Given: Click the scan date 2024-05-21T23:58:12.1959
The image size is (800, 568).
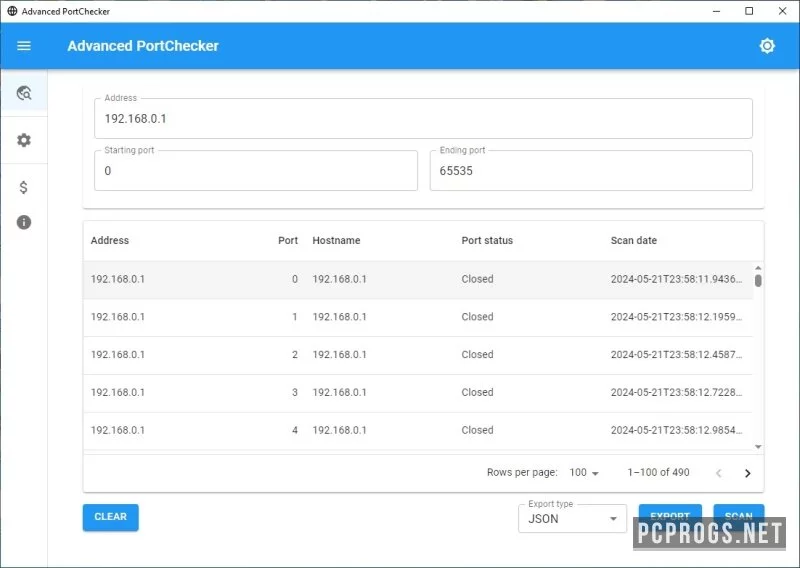Looking at the screenshot, I should pos(676,317).
